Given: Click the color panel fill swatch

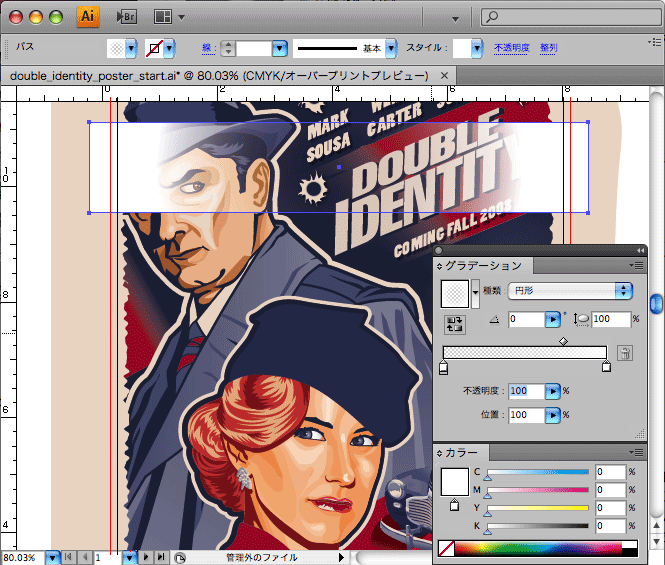Looking at the screenshot, I should click(x=455, y=482).
